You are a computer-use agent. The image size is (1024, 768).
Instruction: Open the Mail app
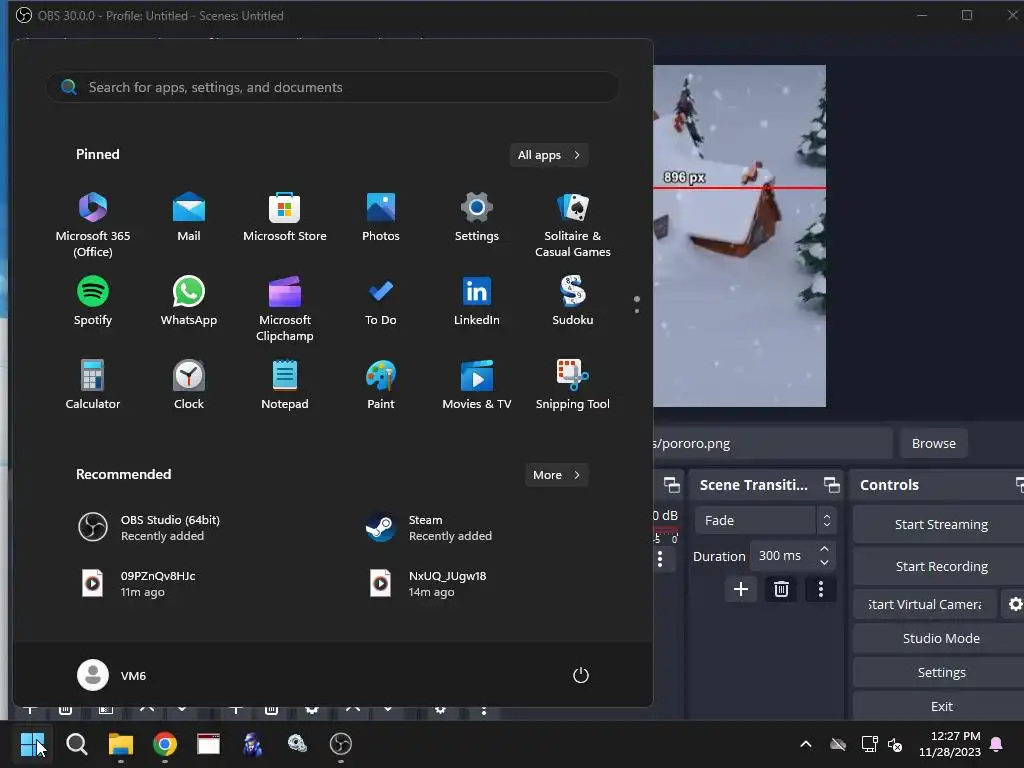(x=189, y=217)
